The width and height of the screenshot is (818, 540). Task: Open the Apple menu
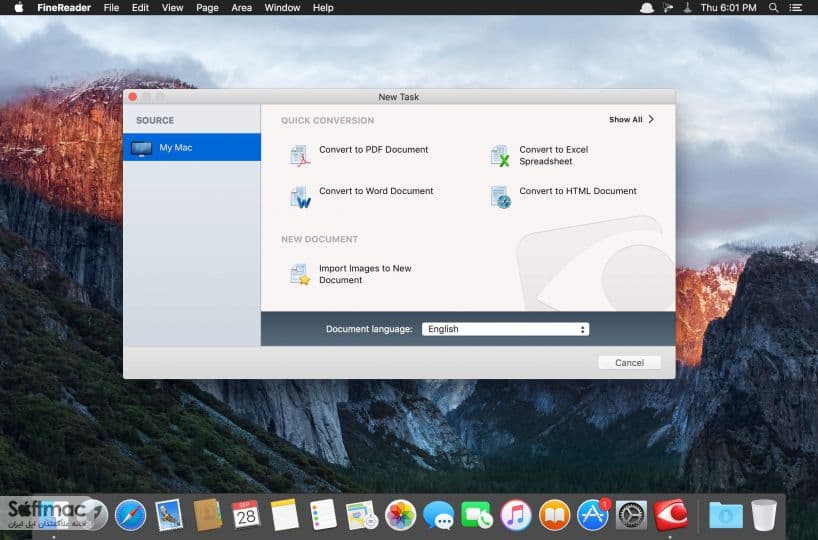[x=19, y=7]
